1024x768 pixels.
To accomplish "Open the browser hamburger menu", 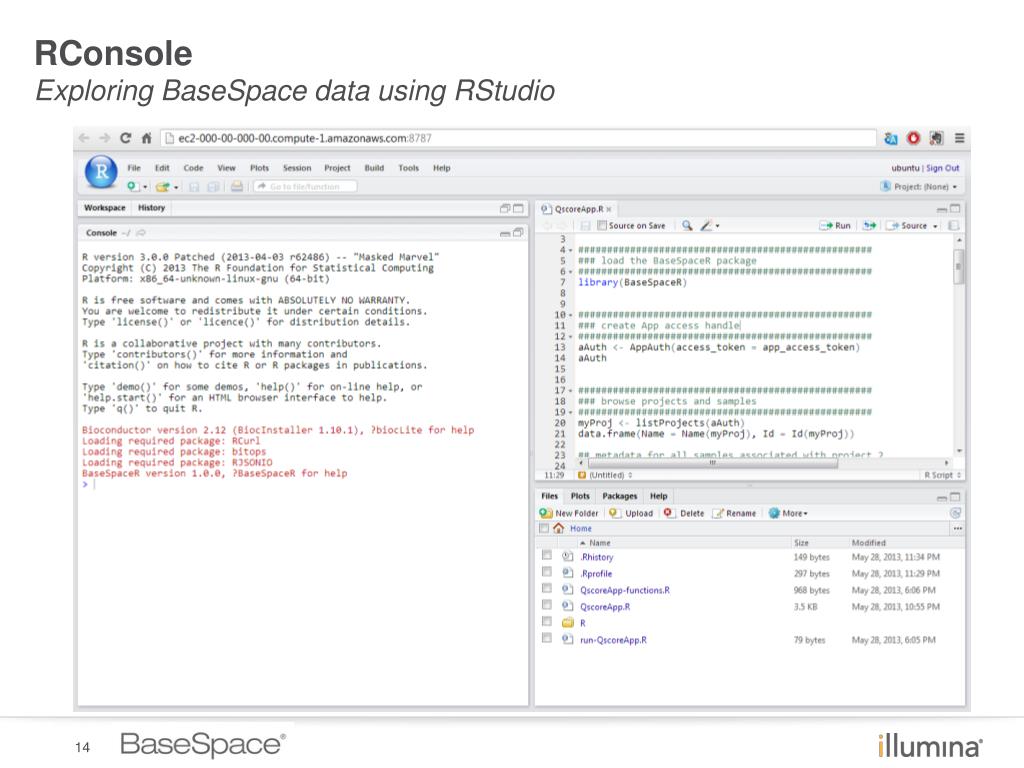I will (x=959, y=138).
